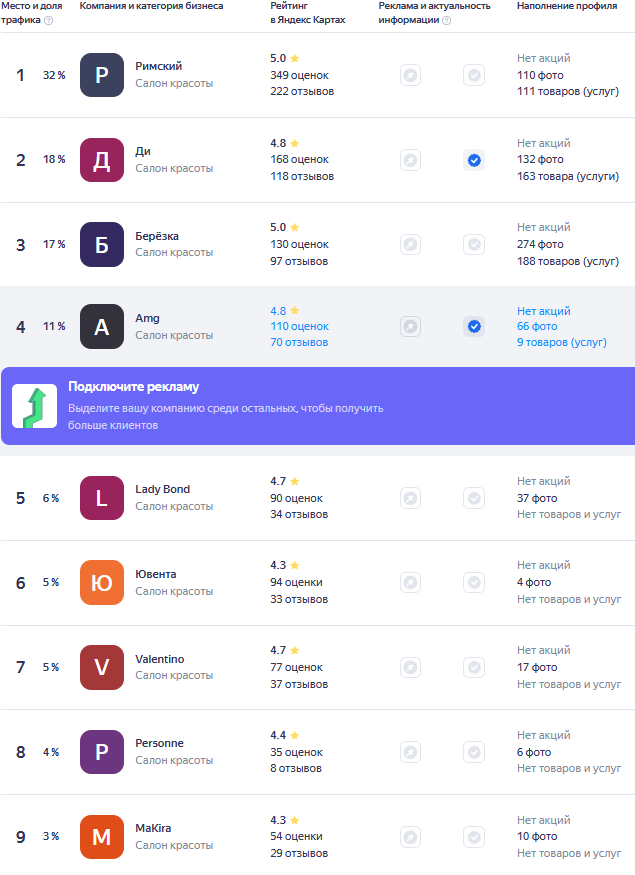Viewport: 635px width, 875px height.
Task: Open Берёзка company name
Action: pyautogui.click(x=157, y=236)
